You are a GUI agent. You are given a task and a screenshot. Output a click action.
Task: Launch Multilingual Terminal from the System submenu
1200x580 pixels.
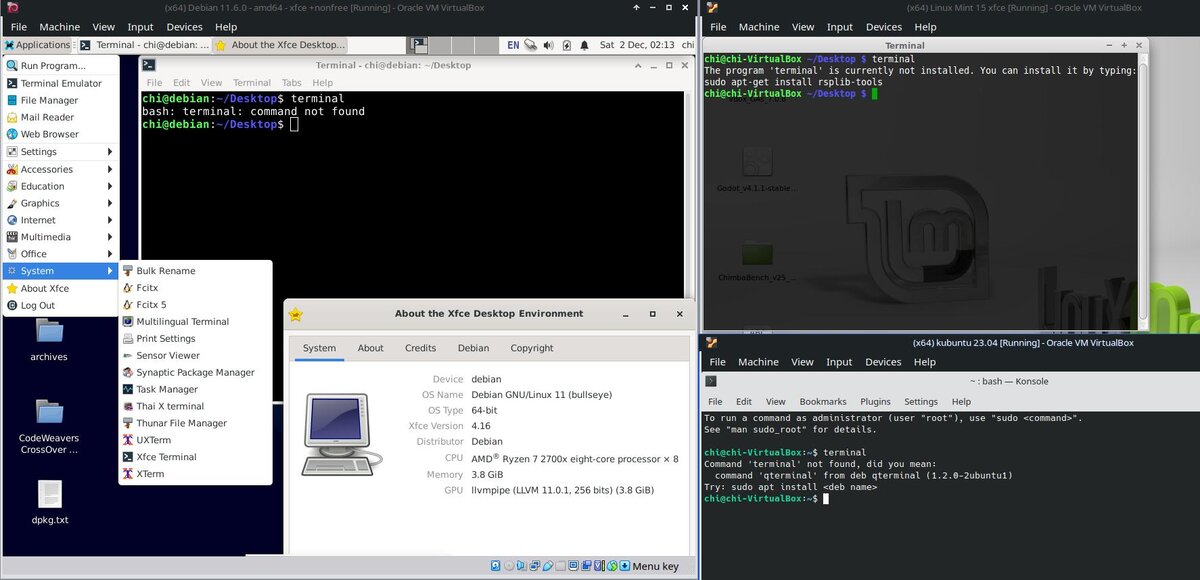(x=195, y=322)
